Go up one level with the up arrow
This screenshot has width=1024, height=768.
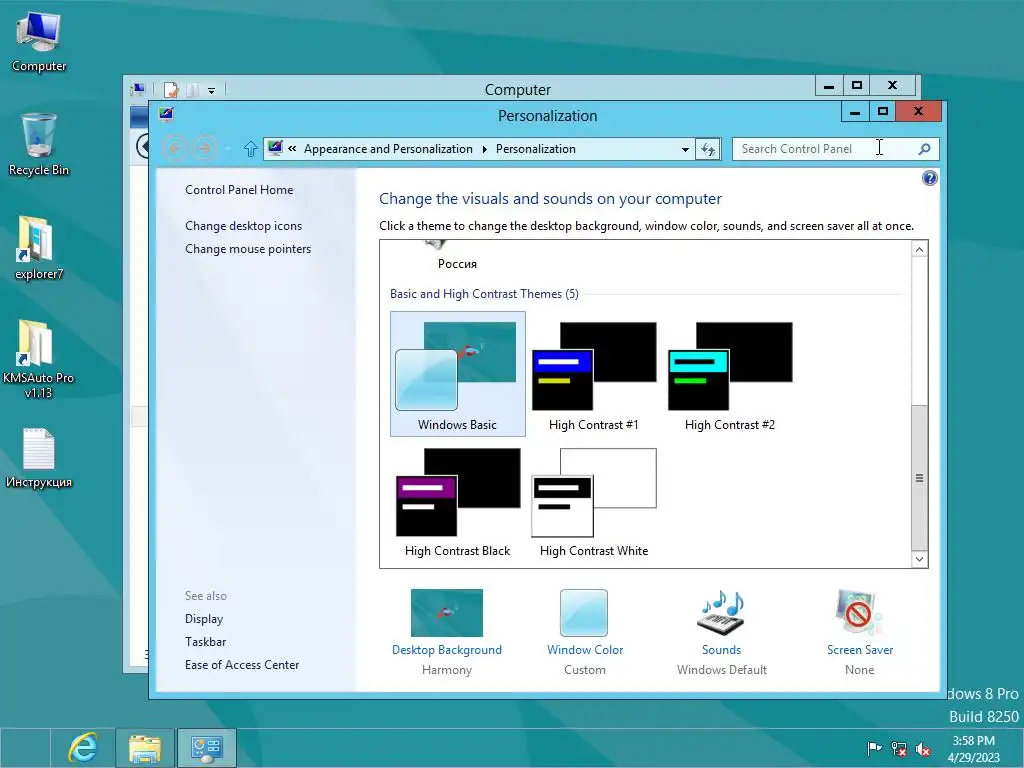(x=250, y=149)
